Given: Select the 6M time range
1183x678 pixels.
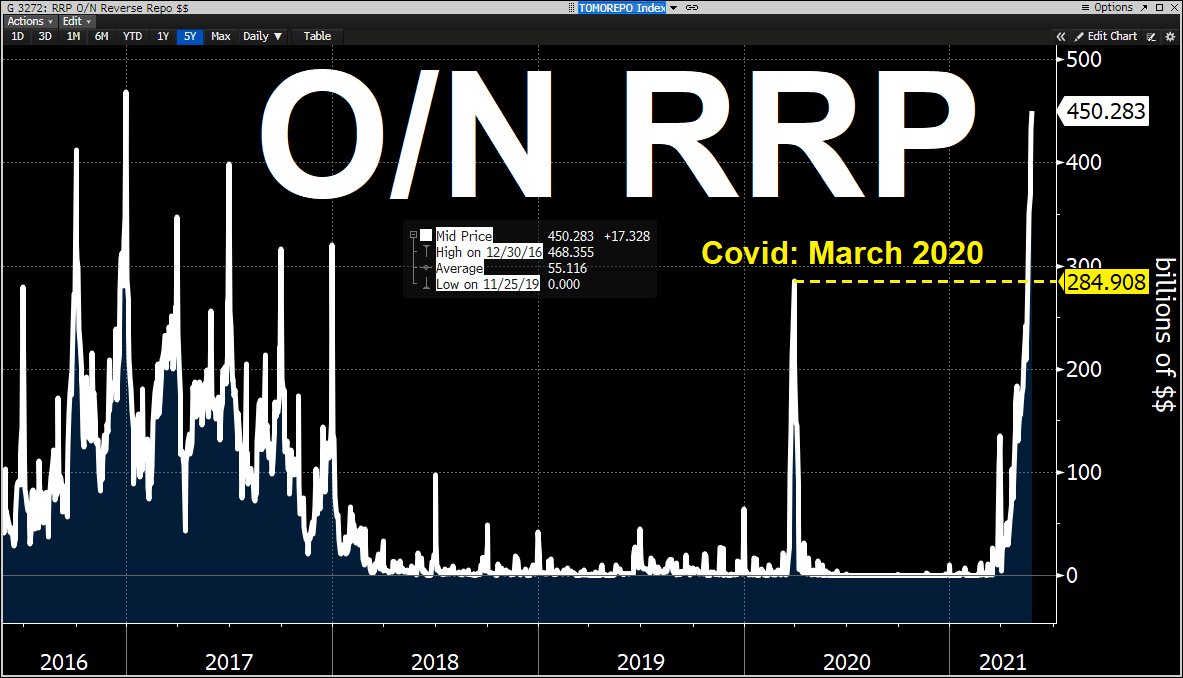Looking at the screenshot, I should click(x=101, y=36).
